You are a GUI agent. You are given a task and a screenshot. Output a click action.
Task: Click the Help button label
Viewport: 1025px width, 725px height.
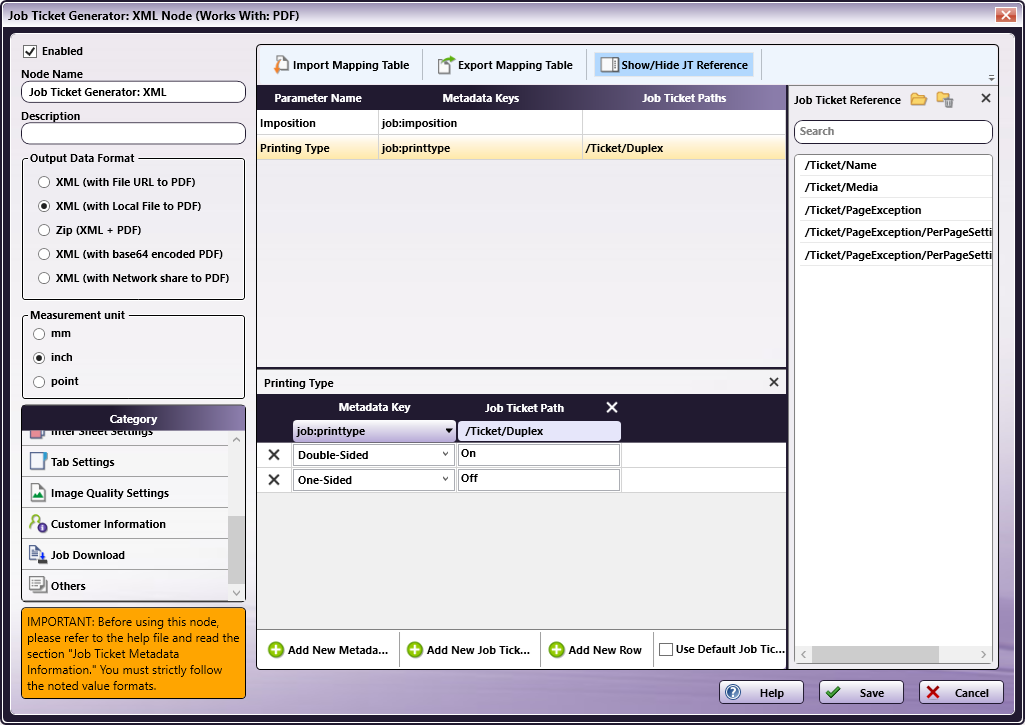pos(771,693)
